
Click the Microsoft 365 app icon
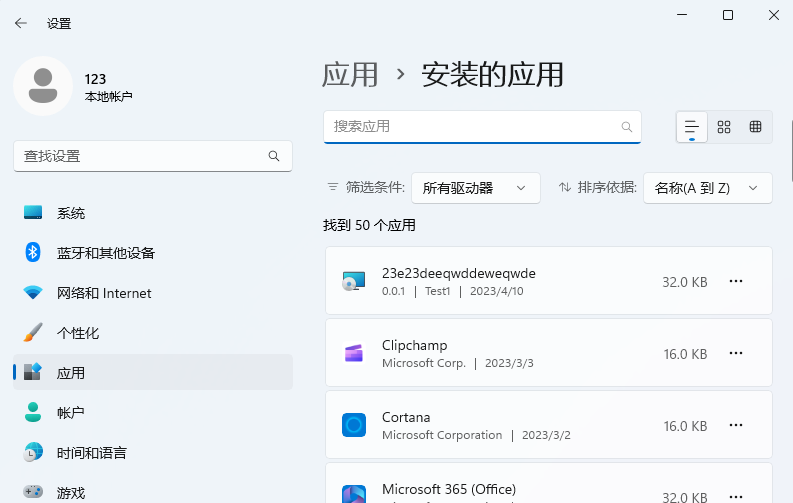tap(354, 494)
